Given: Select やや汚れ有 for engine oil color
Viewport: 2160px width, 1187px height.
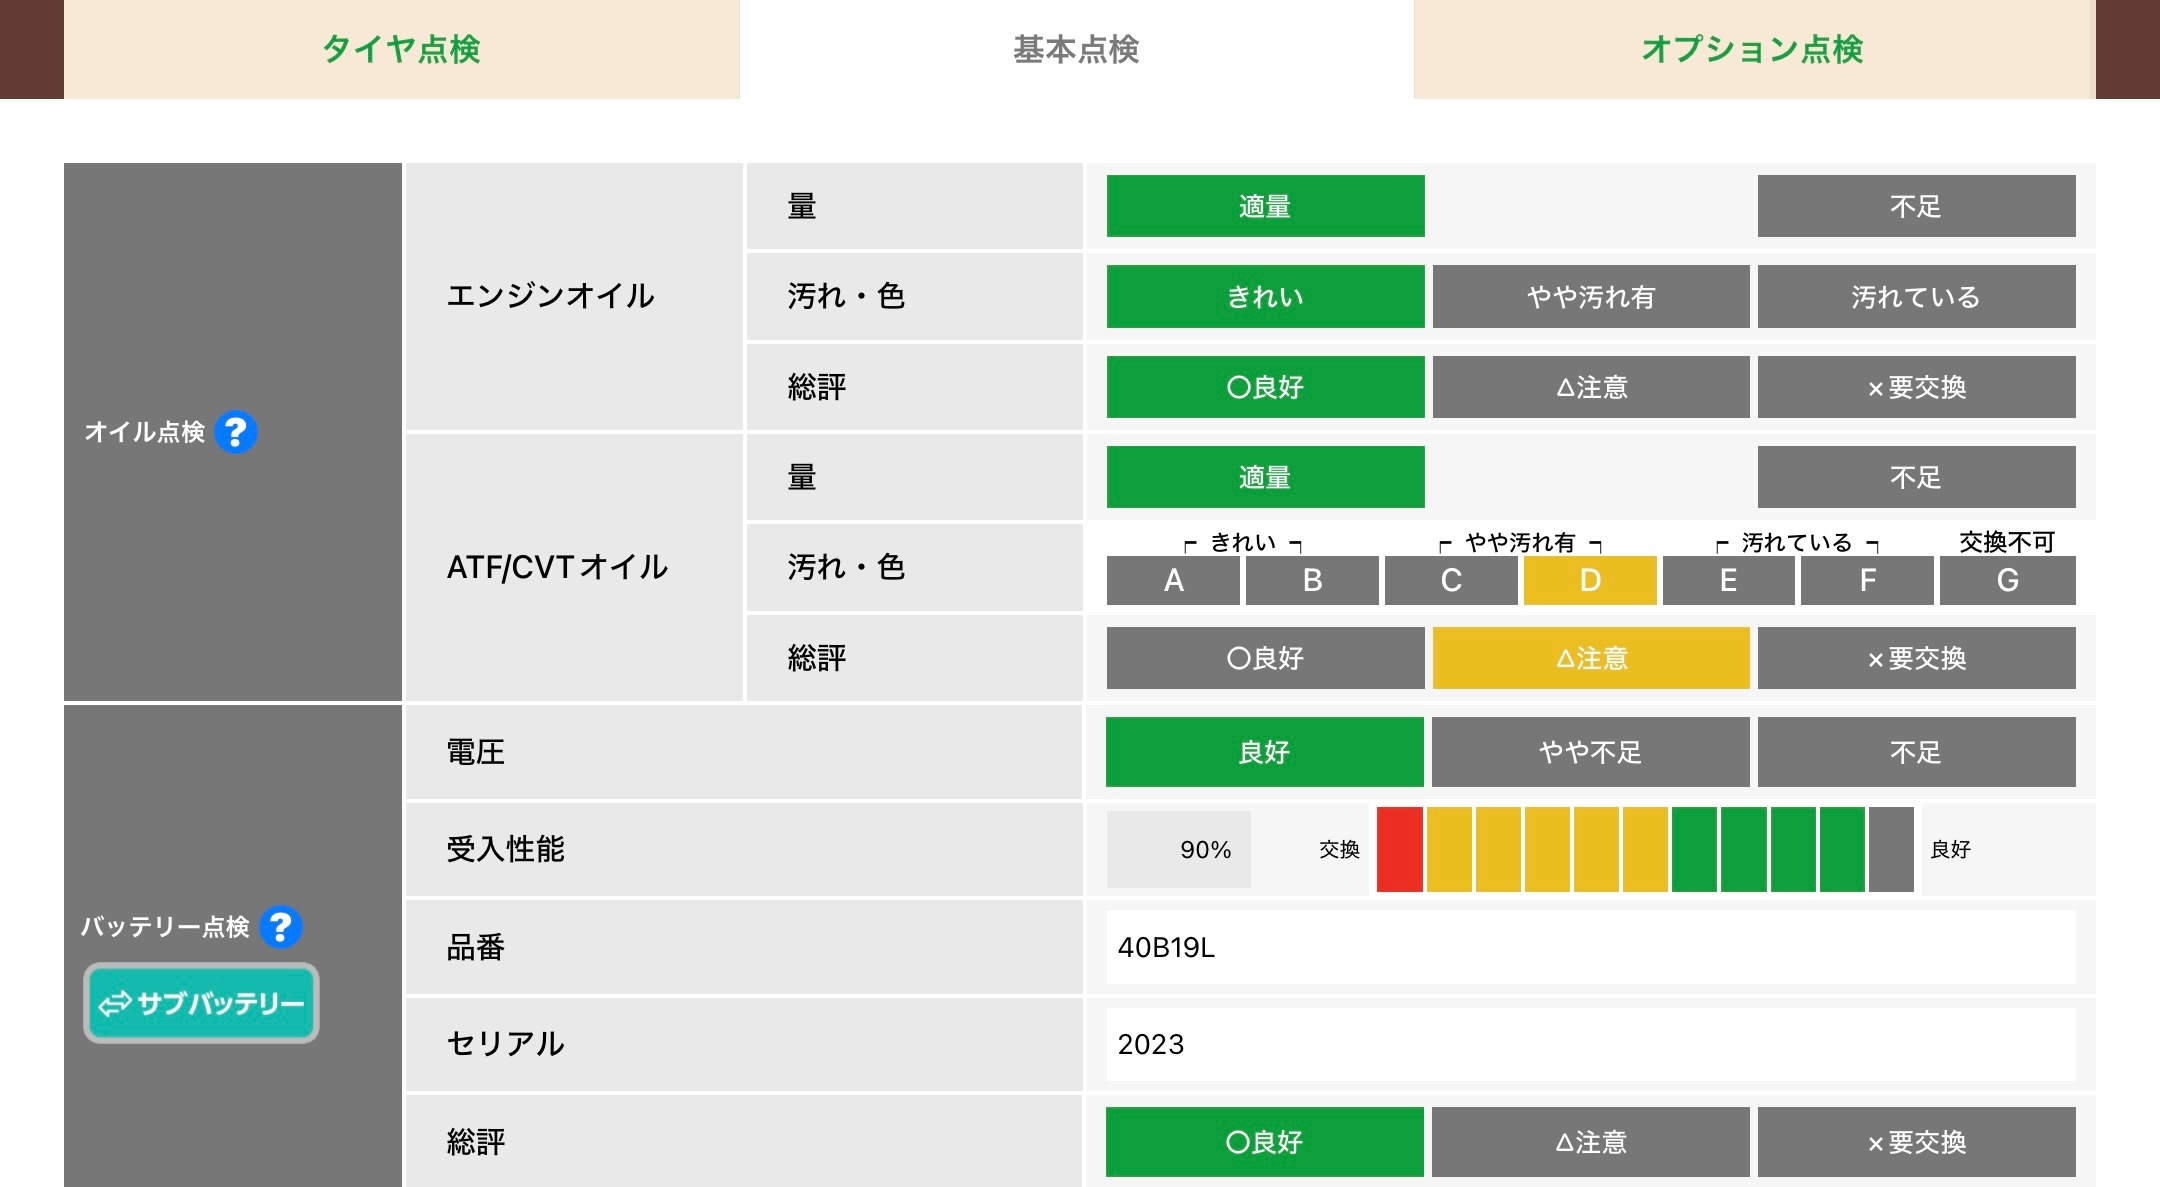Looking at the screenshot, I should (1590, 297).
